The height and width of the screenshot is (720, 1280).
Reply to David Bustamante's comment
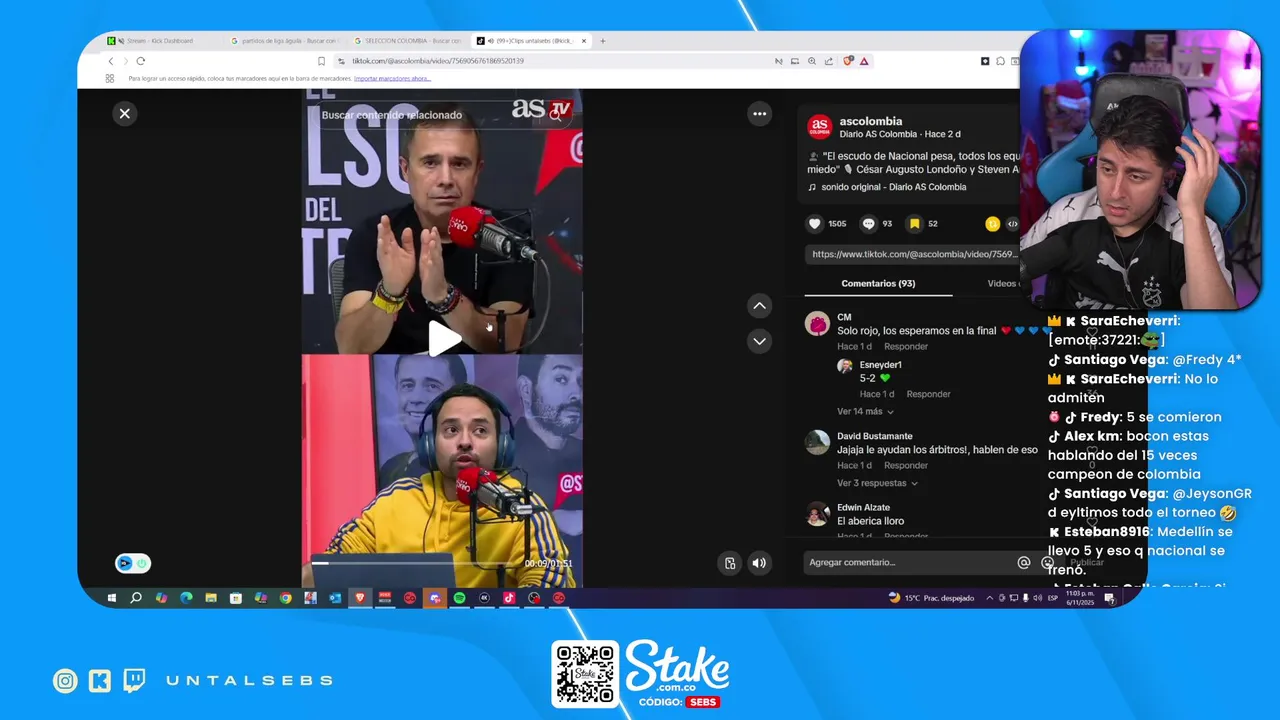(x=906, y=465)
